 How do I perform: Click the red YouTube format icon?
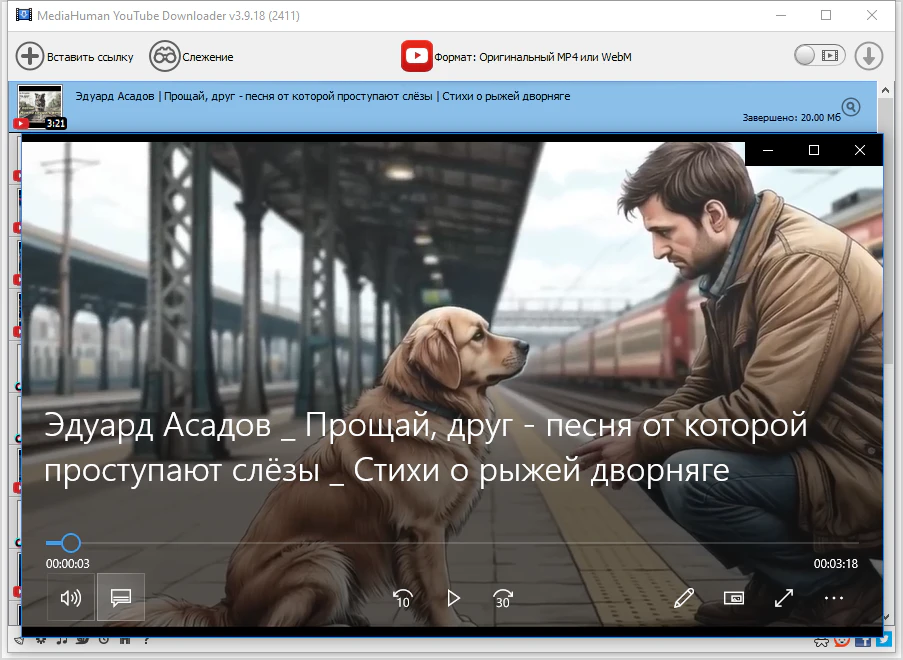click(x=416, y=56)
